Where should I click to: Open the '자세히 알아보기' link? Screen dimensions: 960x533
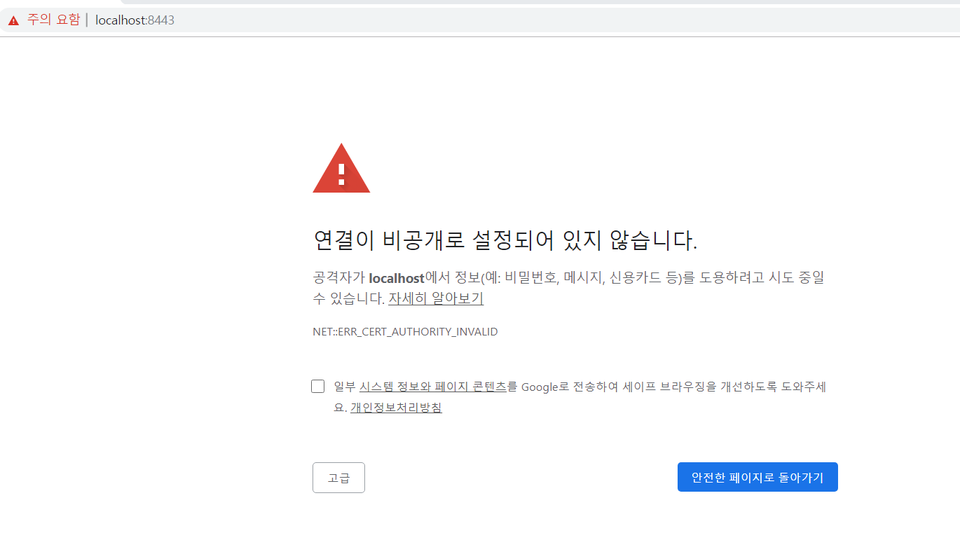(x=436, y=299)
